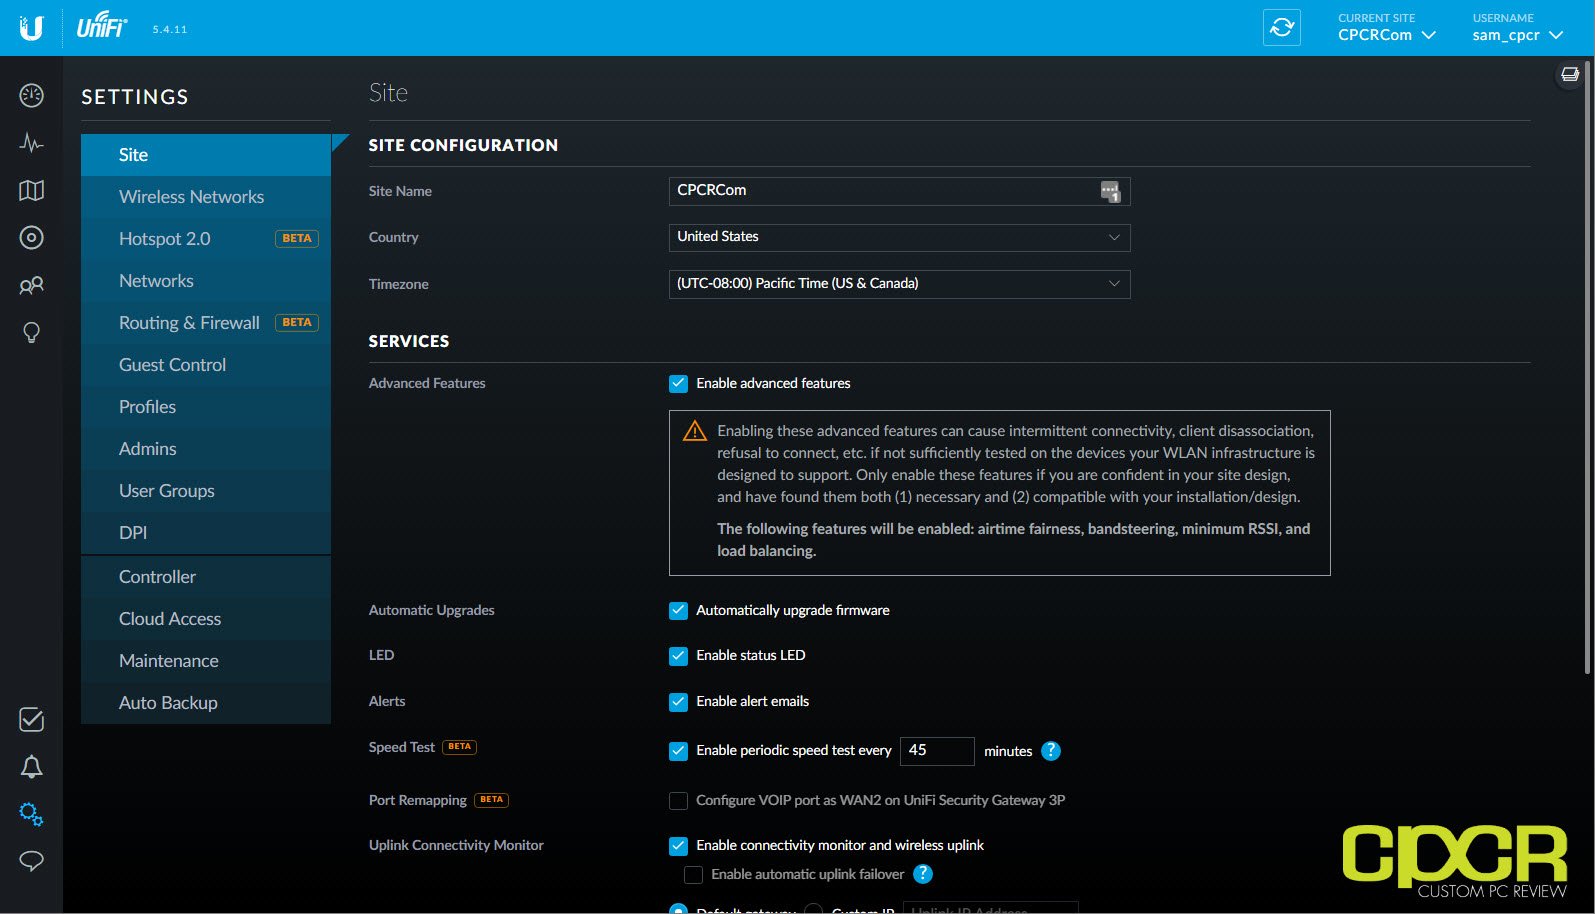The image size is (1595, 914).
Task: Open Guest Control settings
Action: click(x=206, y=365)
